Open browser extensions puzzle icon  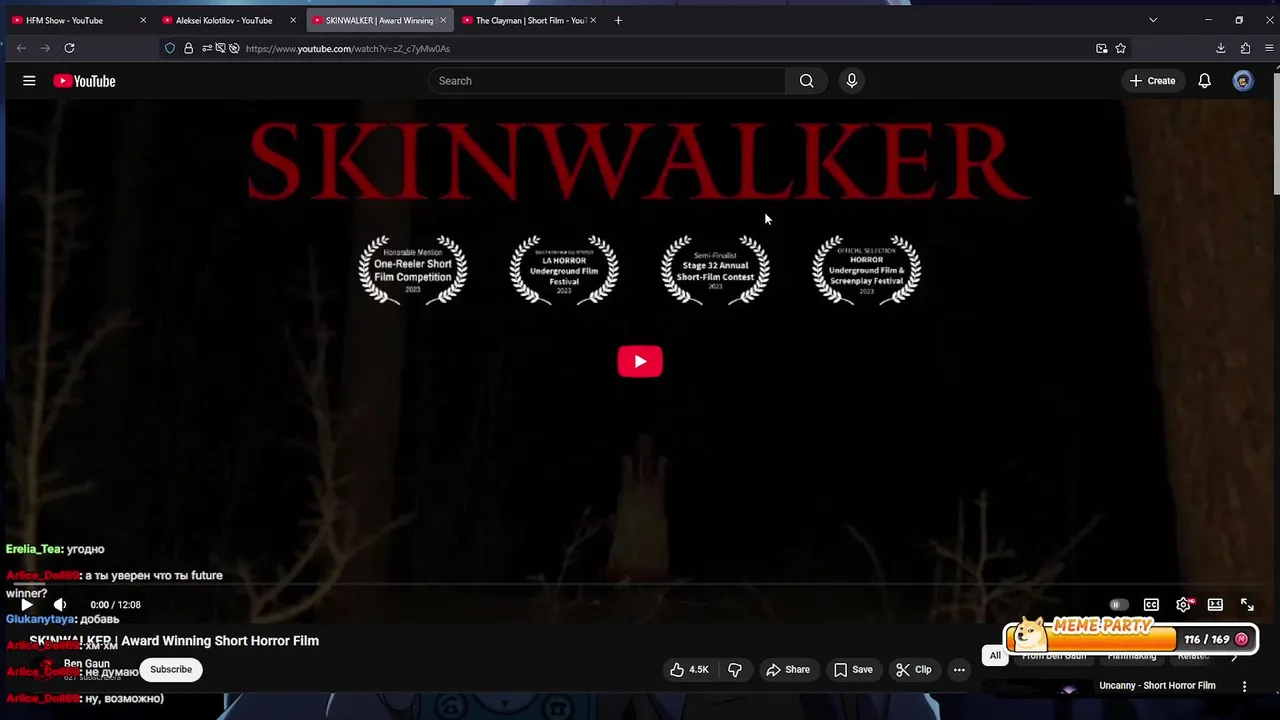point(1245,48)
